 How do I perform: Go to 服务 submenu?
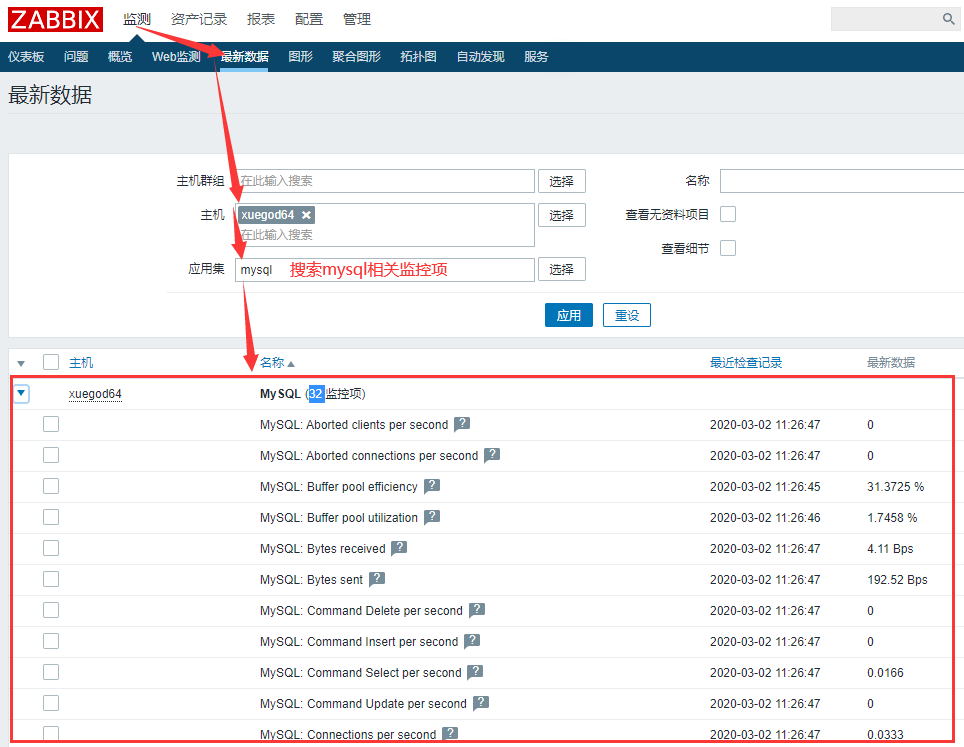(x=536, y=57)
